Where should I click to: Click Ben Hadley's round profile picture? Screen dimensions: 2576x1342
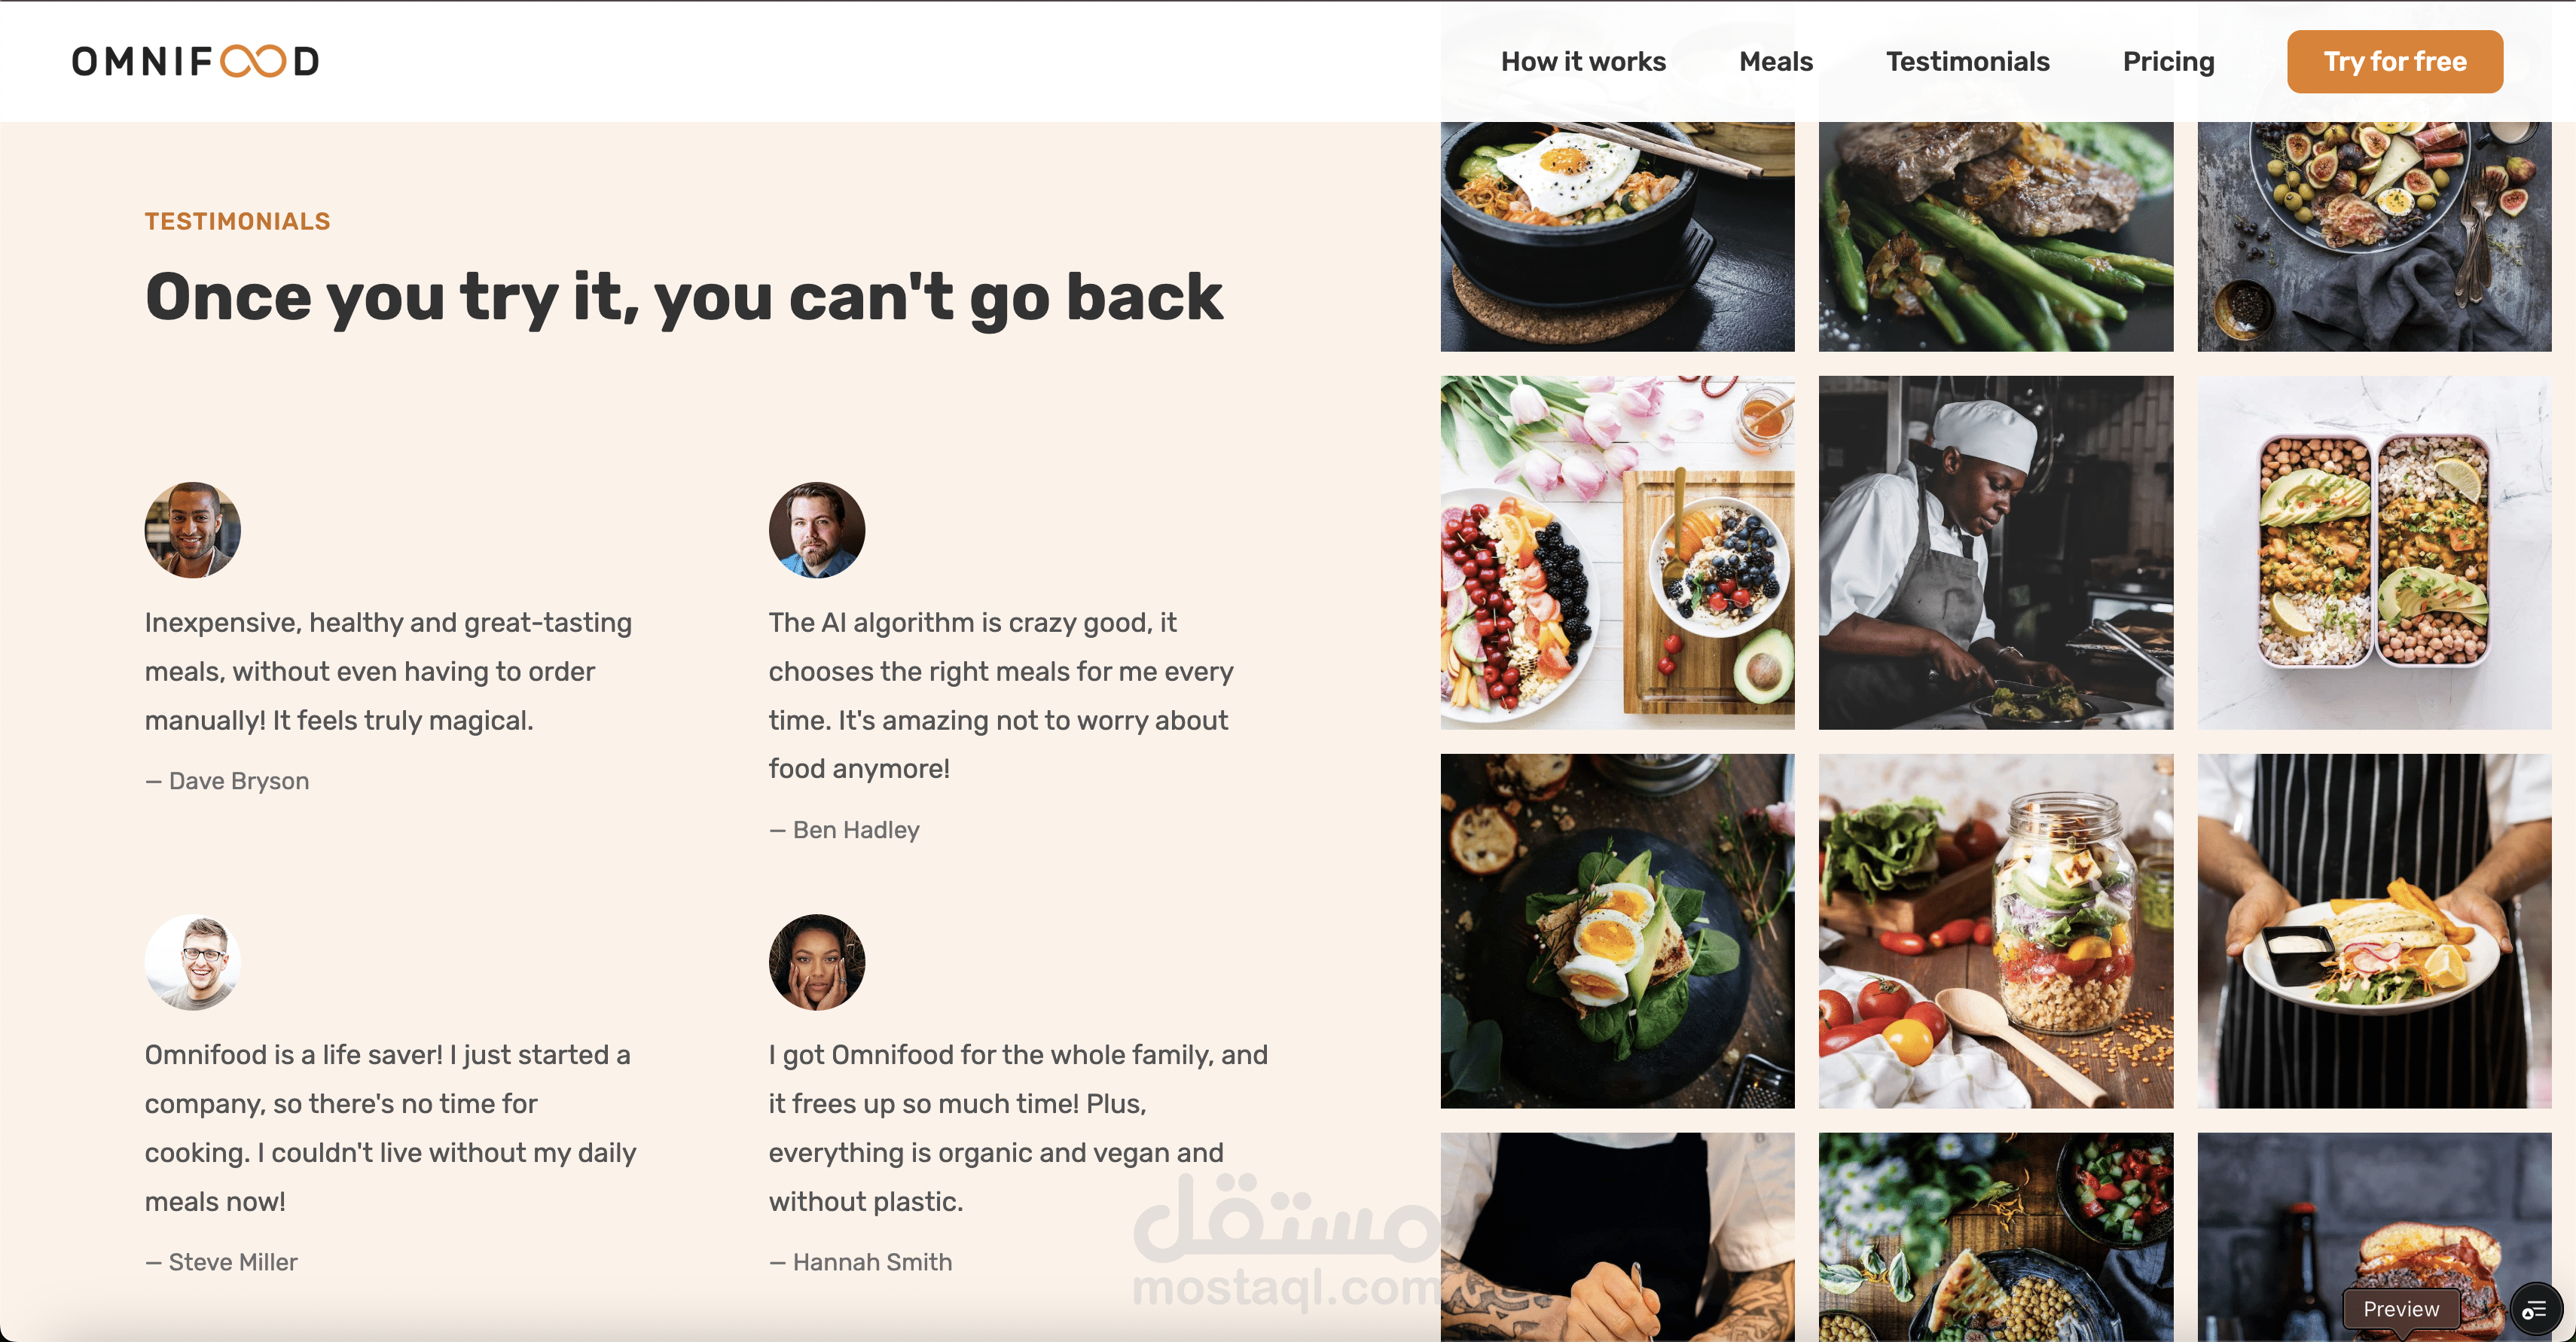coord(817,530)
